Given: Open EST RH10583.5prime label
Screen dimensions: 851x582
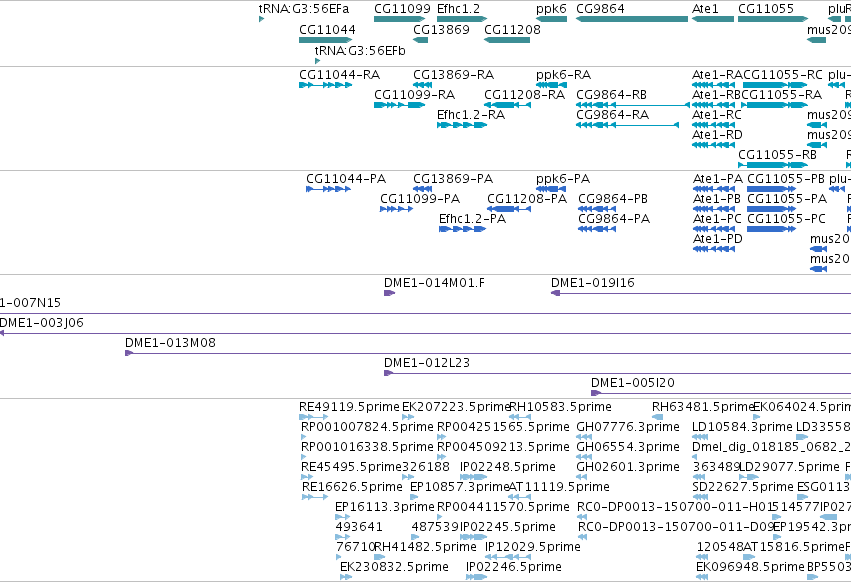Looking at the screenshot, I should [561, 407].
